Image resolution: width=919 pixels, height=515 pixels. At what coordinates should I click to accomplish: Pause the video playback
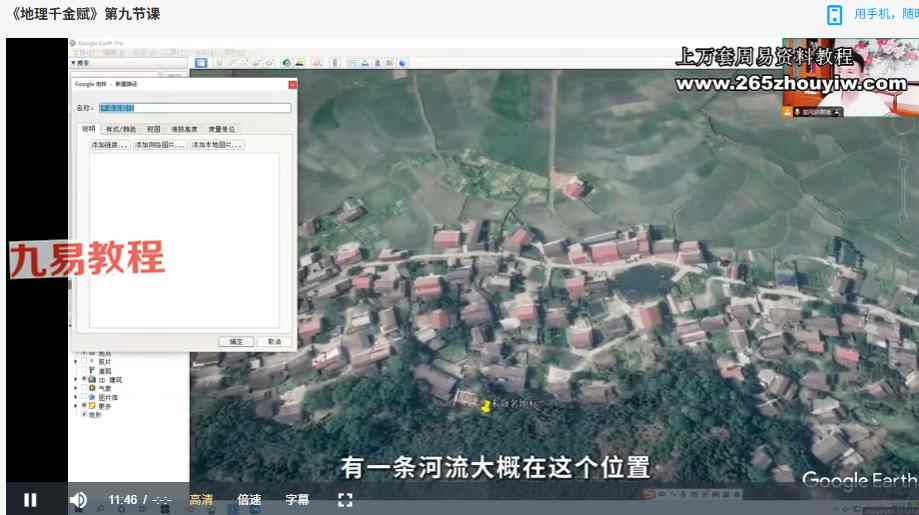[30, 499]
